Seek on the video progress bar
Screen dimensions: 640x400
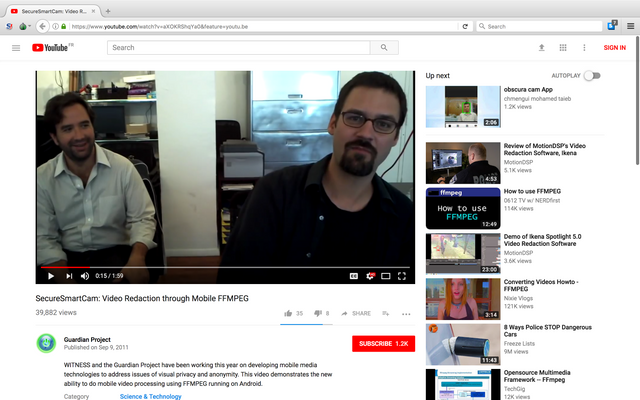click(225, 267)
